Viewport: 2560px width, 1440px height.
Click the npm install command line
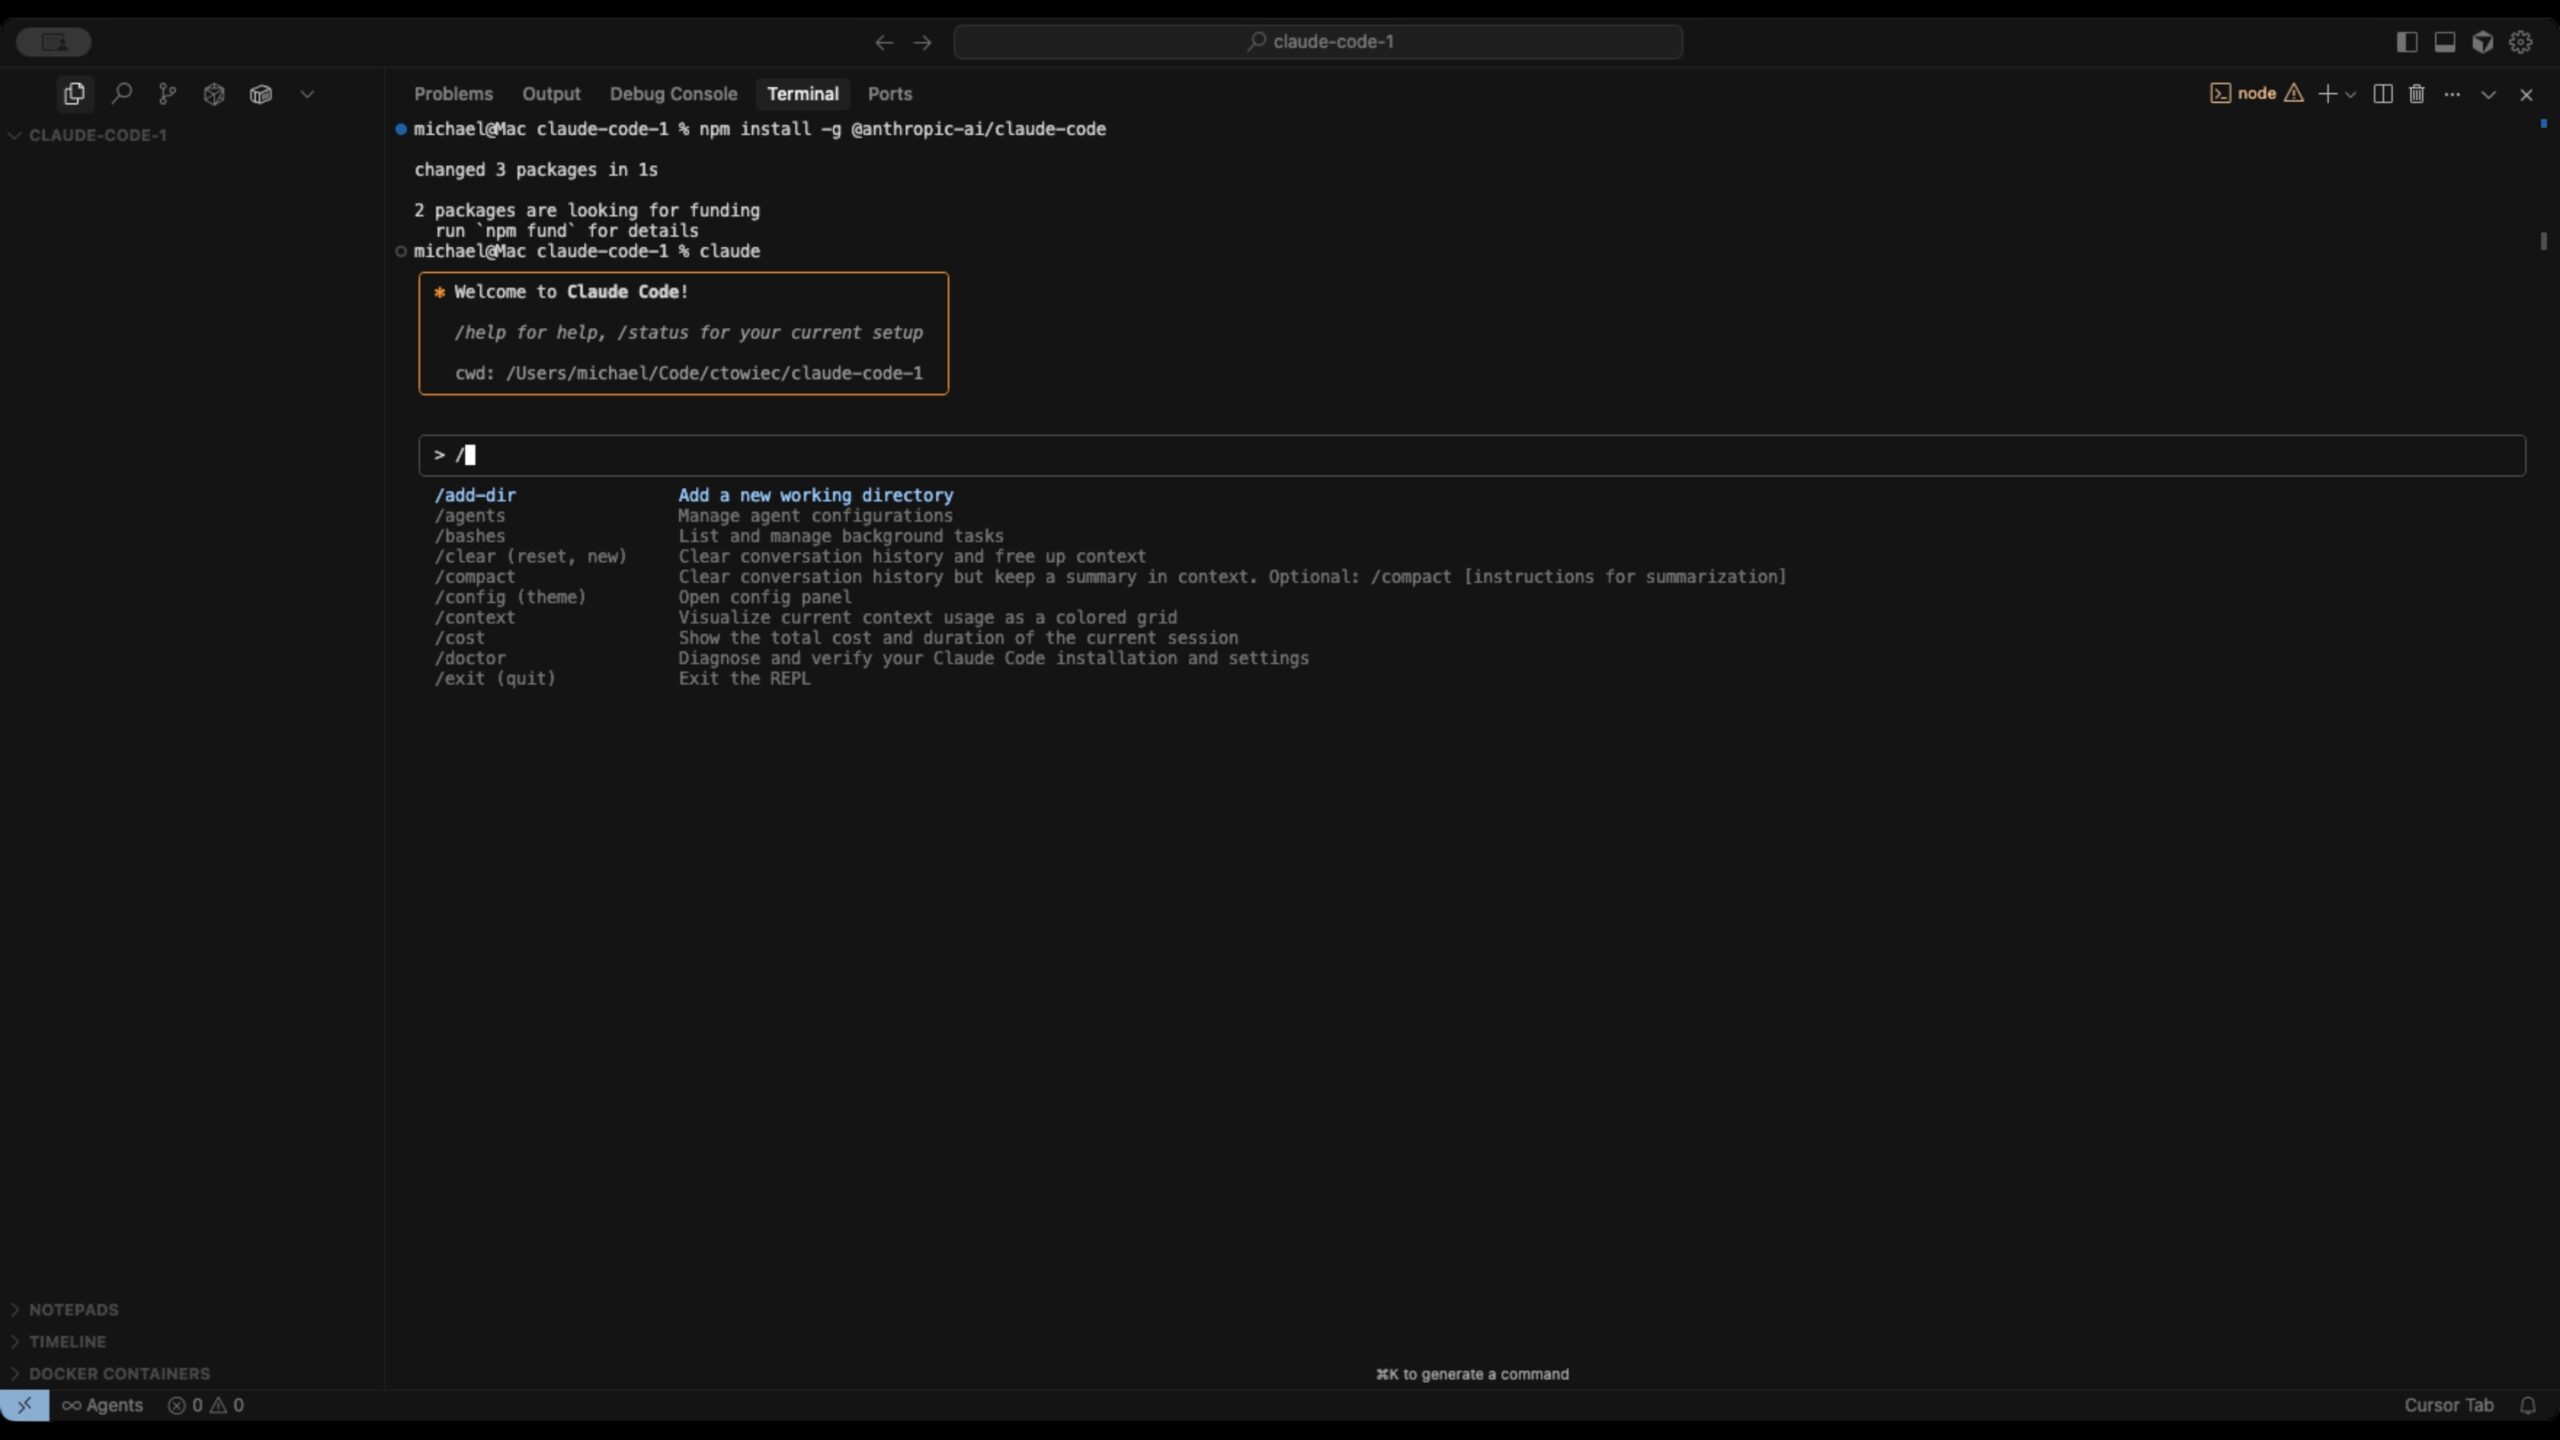click(760, 129)
